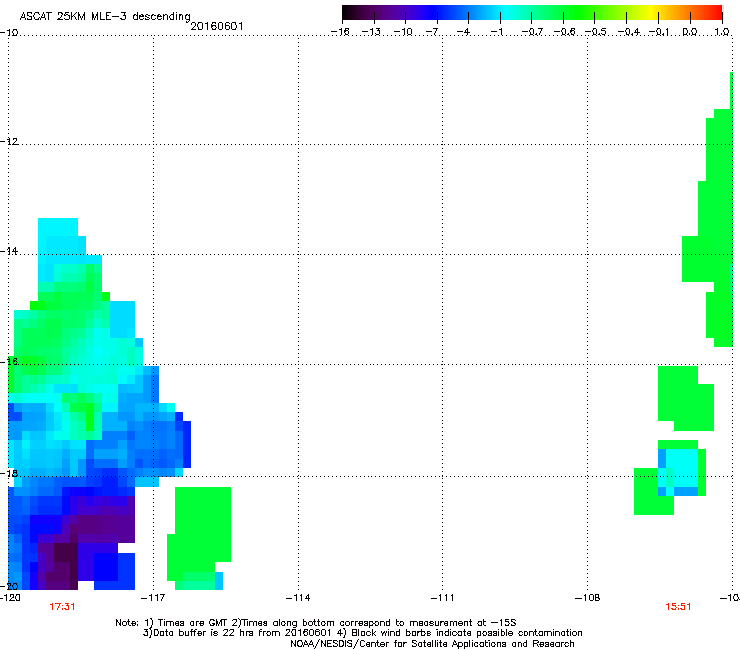Click the rainbow color scale bar
This screenshot has width=740, height=650.
click(x=532, y=13)
